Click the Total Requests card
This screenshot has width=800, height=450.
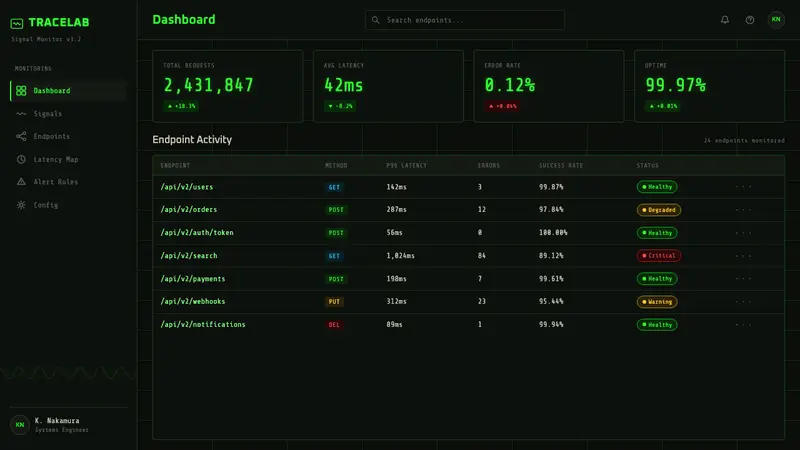coord(228,86)
